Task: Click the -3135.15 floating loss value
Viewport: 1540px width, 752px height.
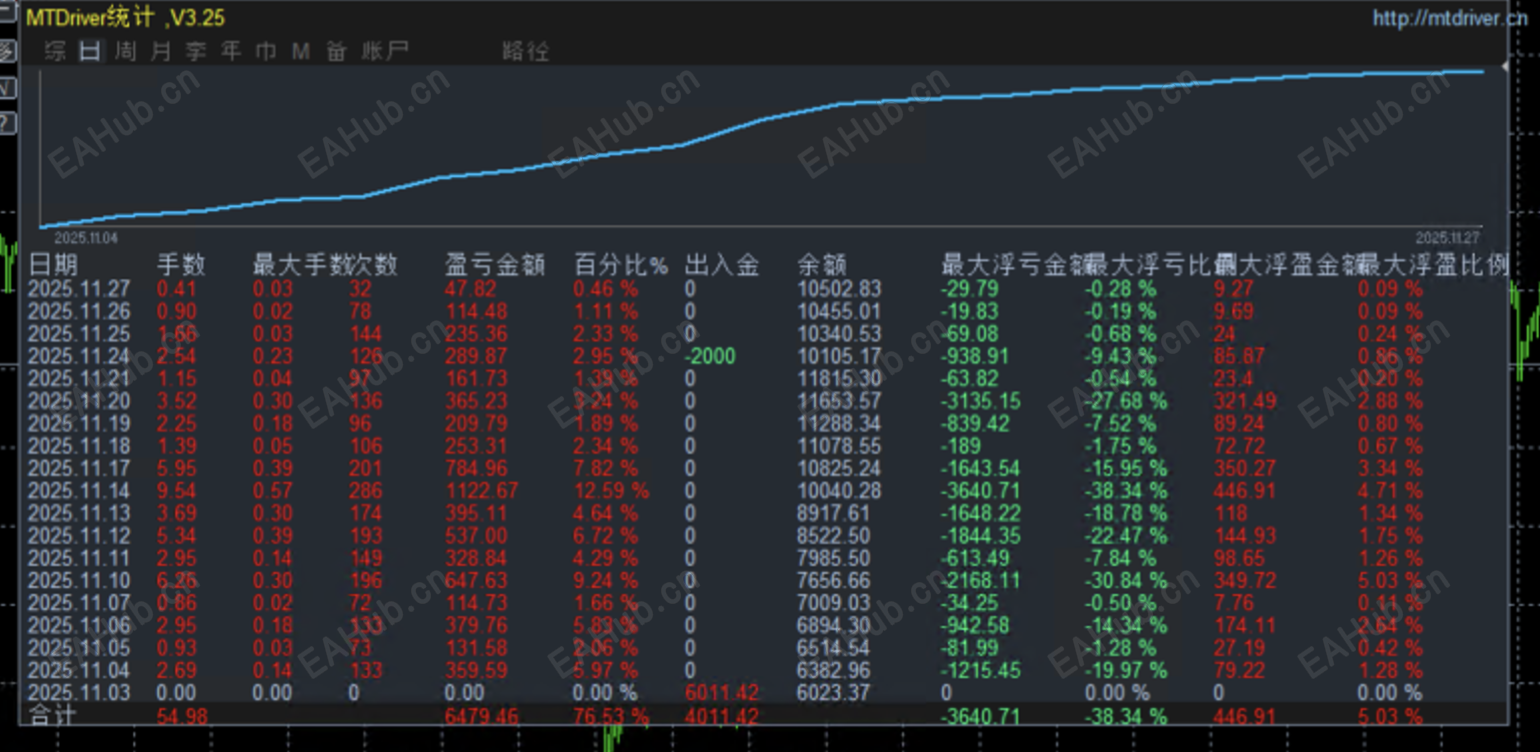Action: tap(981, 401)
